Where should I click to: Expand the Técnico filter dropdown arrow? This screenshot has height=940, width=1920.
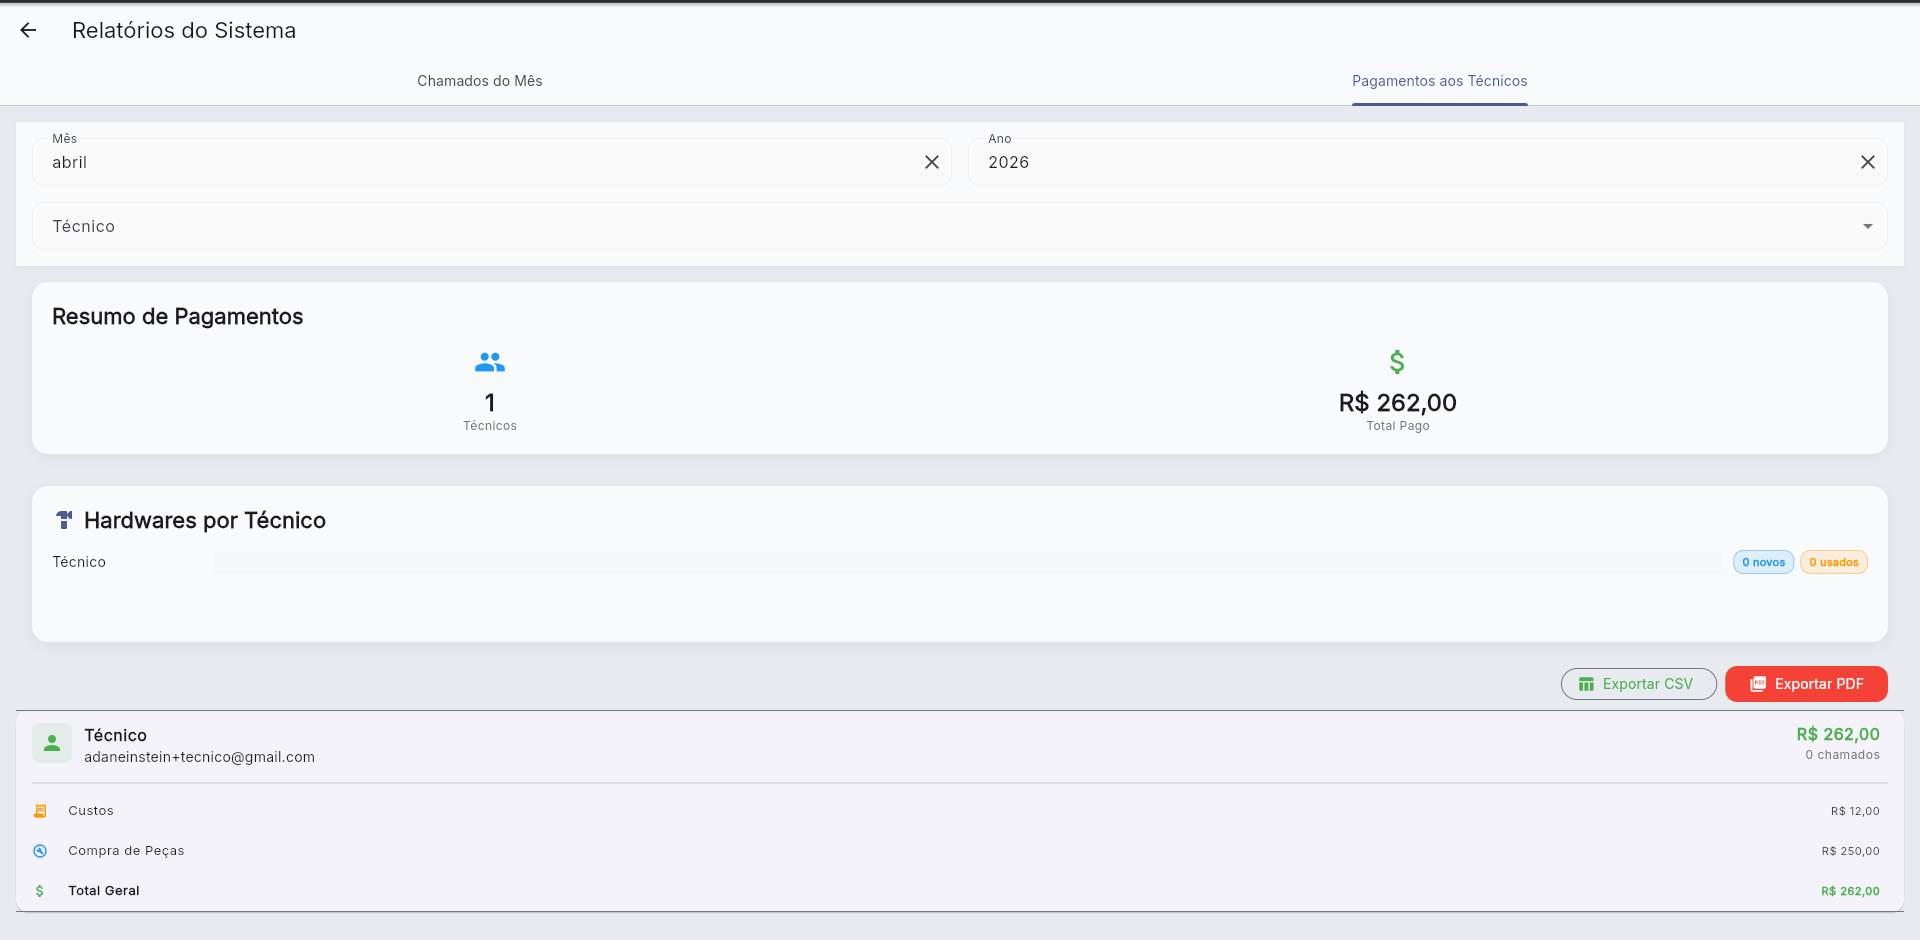1867,227
